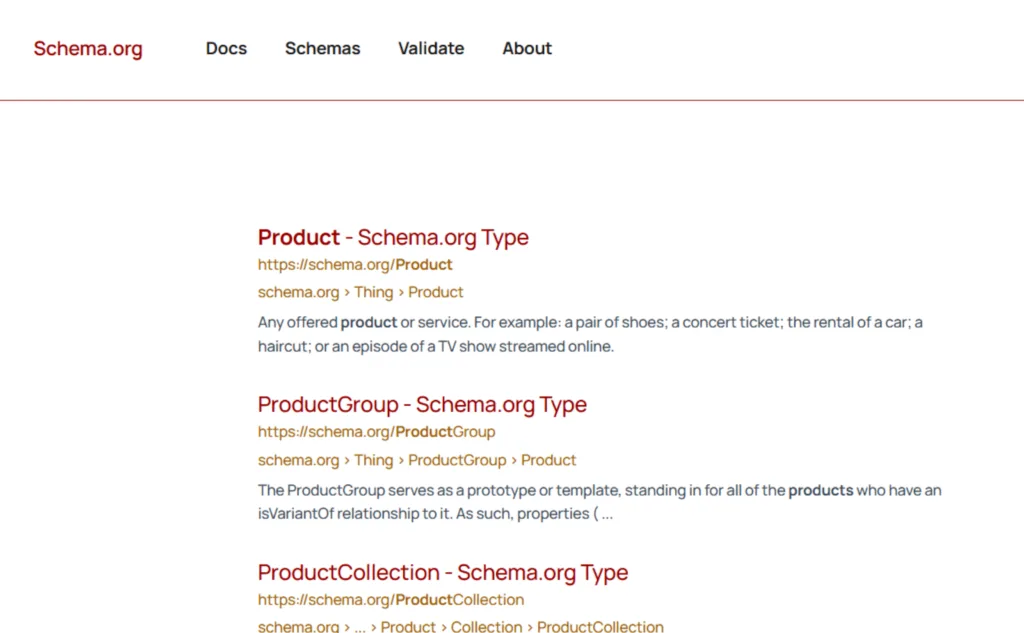The height and width of the screenshot is (633, 1024).
Task: Click the Schema.org logo in the header
Action: pos(88,48)
